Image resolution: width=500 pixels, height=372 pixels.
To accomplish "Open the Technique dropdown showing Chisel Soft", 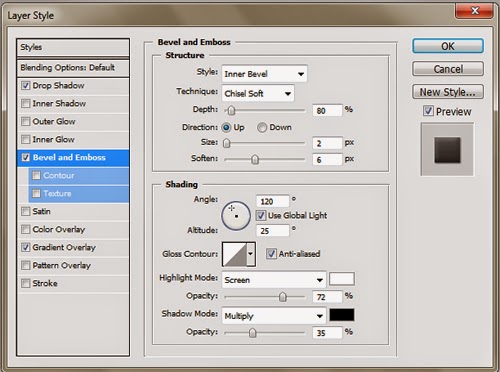I will coord(258,93).
